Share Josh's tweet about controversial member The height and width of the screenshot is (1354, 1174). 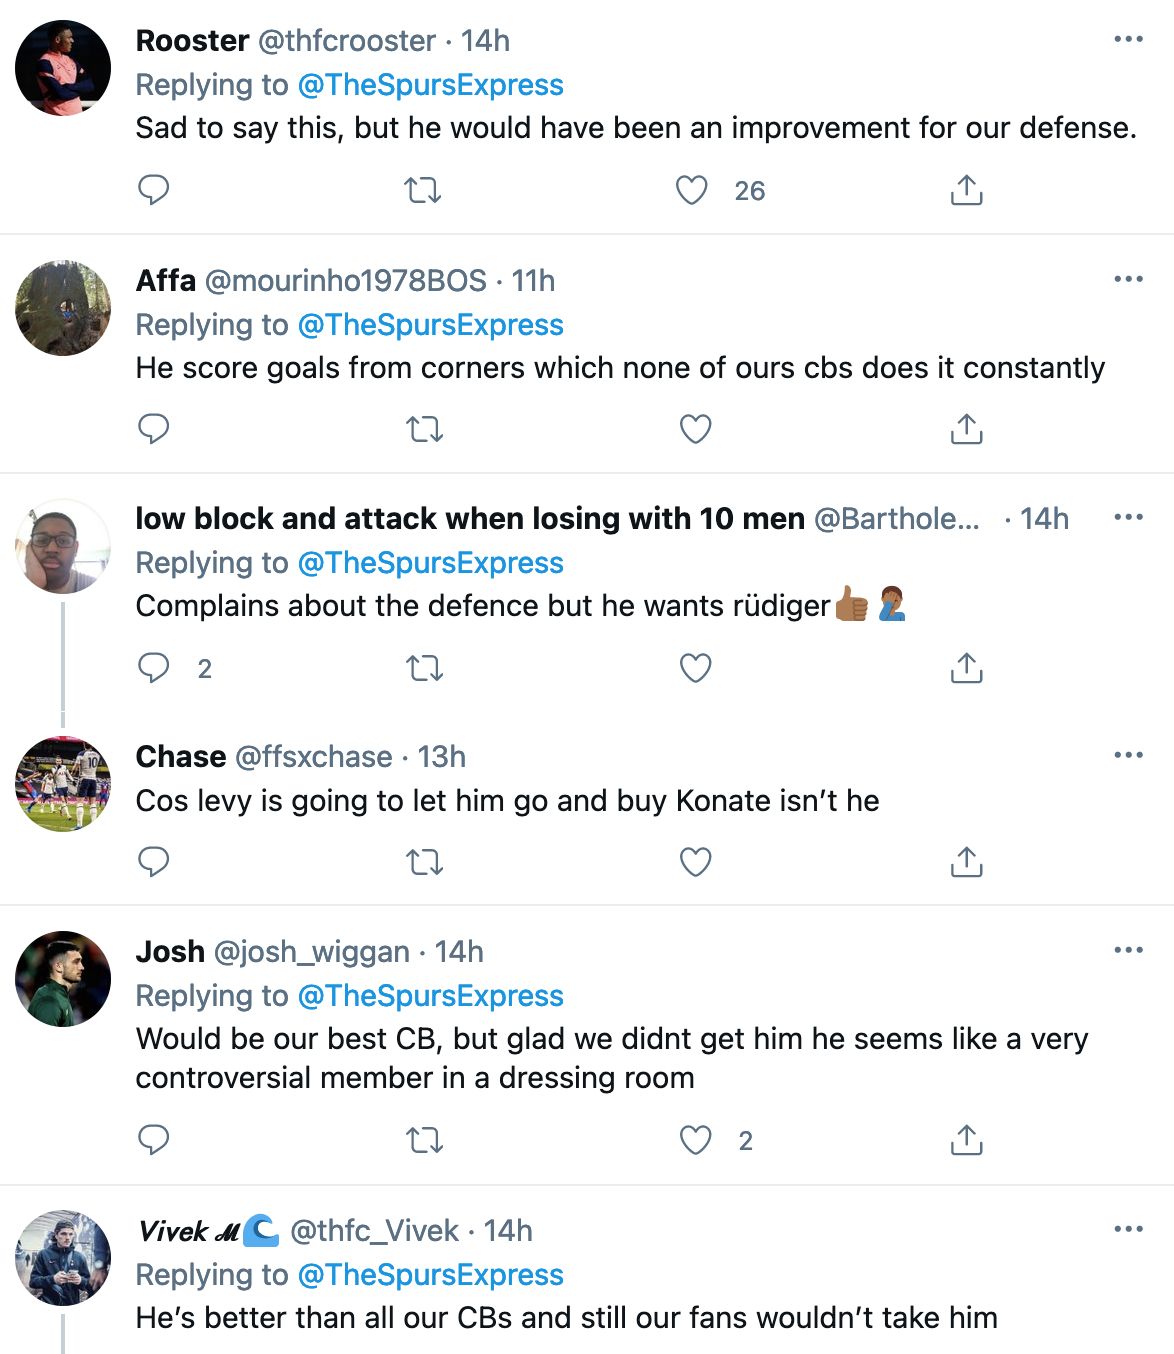(966, 1140)
